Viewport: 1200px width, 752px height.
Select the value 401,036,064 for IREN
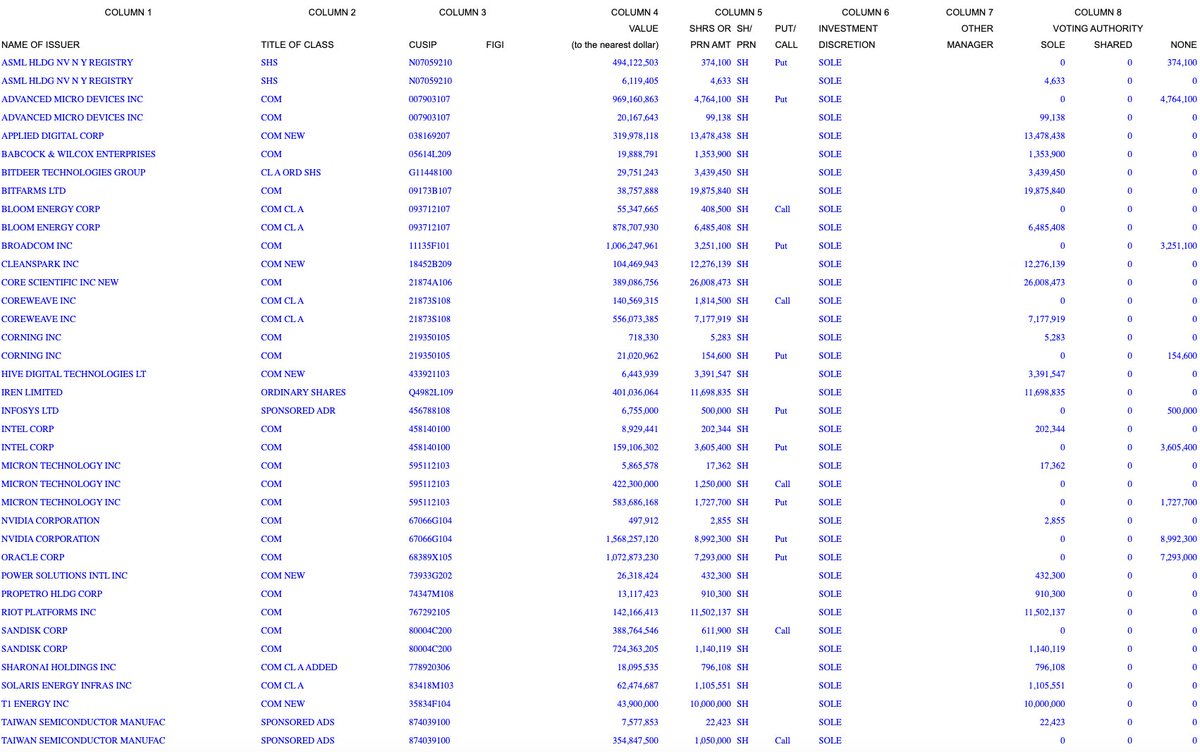(635, 392)
